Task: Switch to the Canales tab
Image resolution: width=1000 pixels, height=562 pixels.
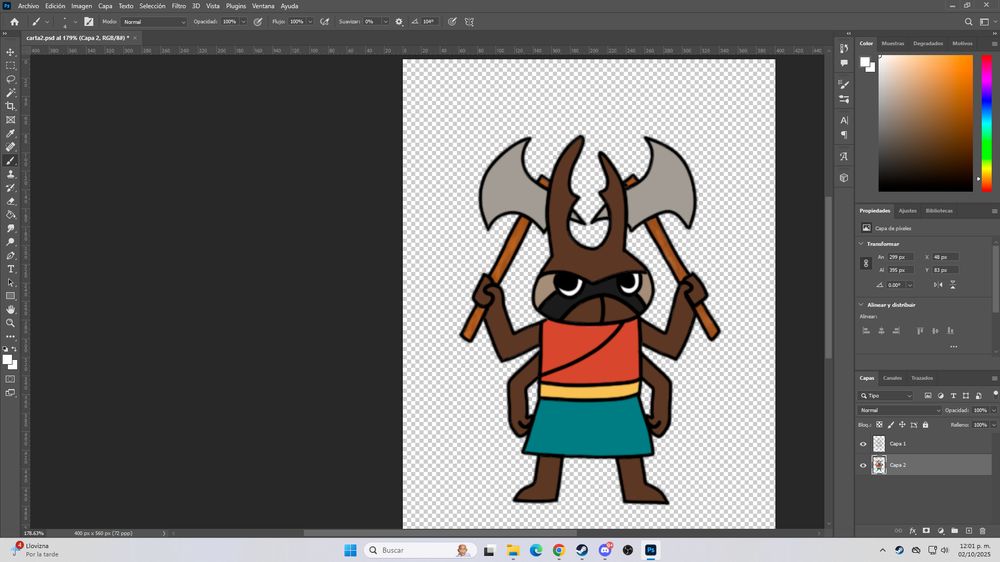Action: [891, 378]
